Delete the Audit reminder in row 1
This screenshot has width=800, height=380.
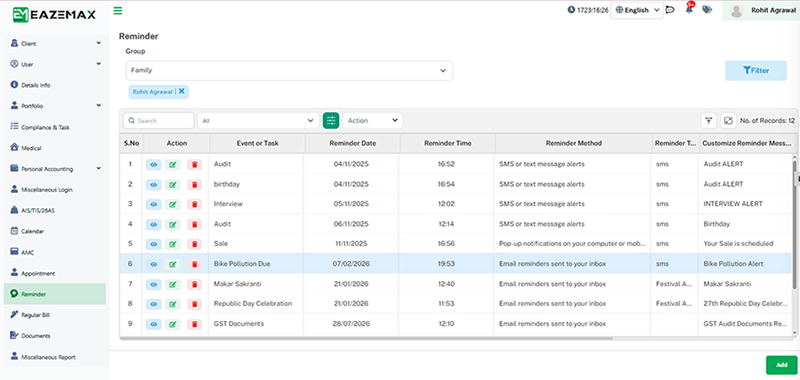click(194, 164)
